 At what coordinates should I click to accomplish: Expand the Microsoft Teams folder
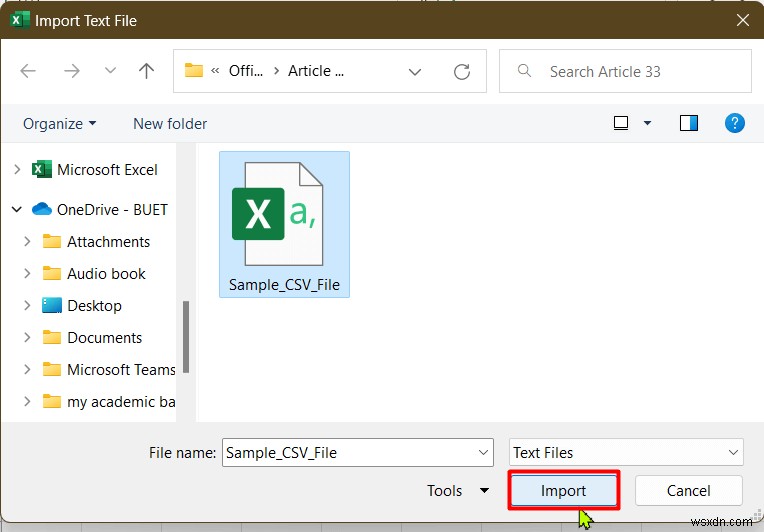coord(27,369)
